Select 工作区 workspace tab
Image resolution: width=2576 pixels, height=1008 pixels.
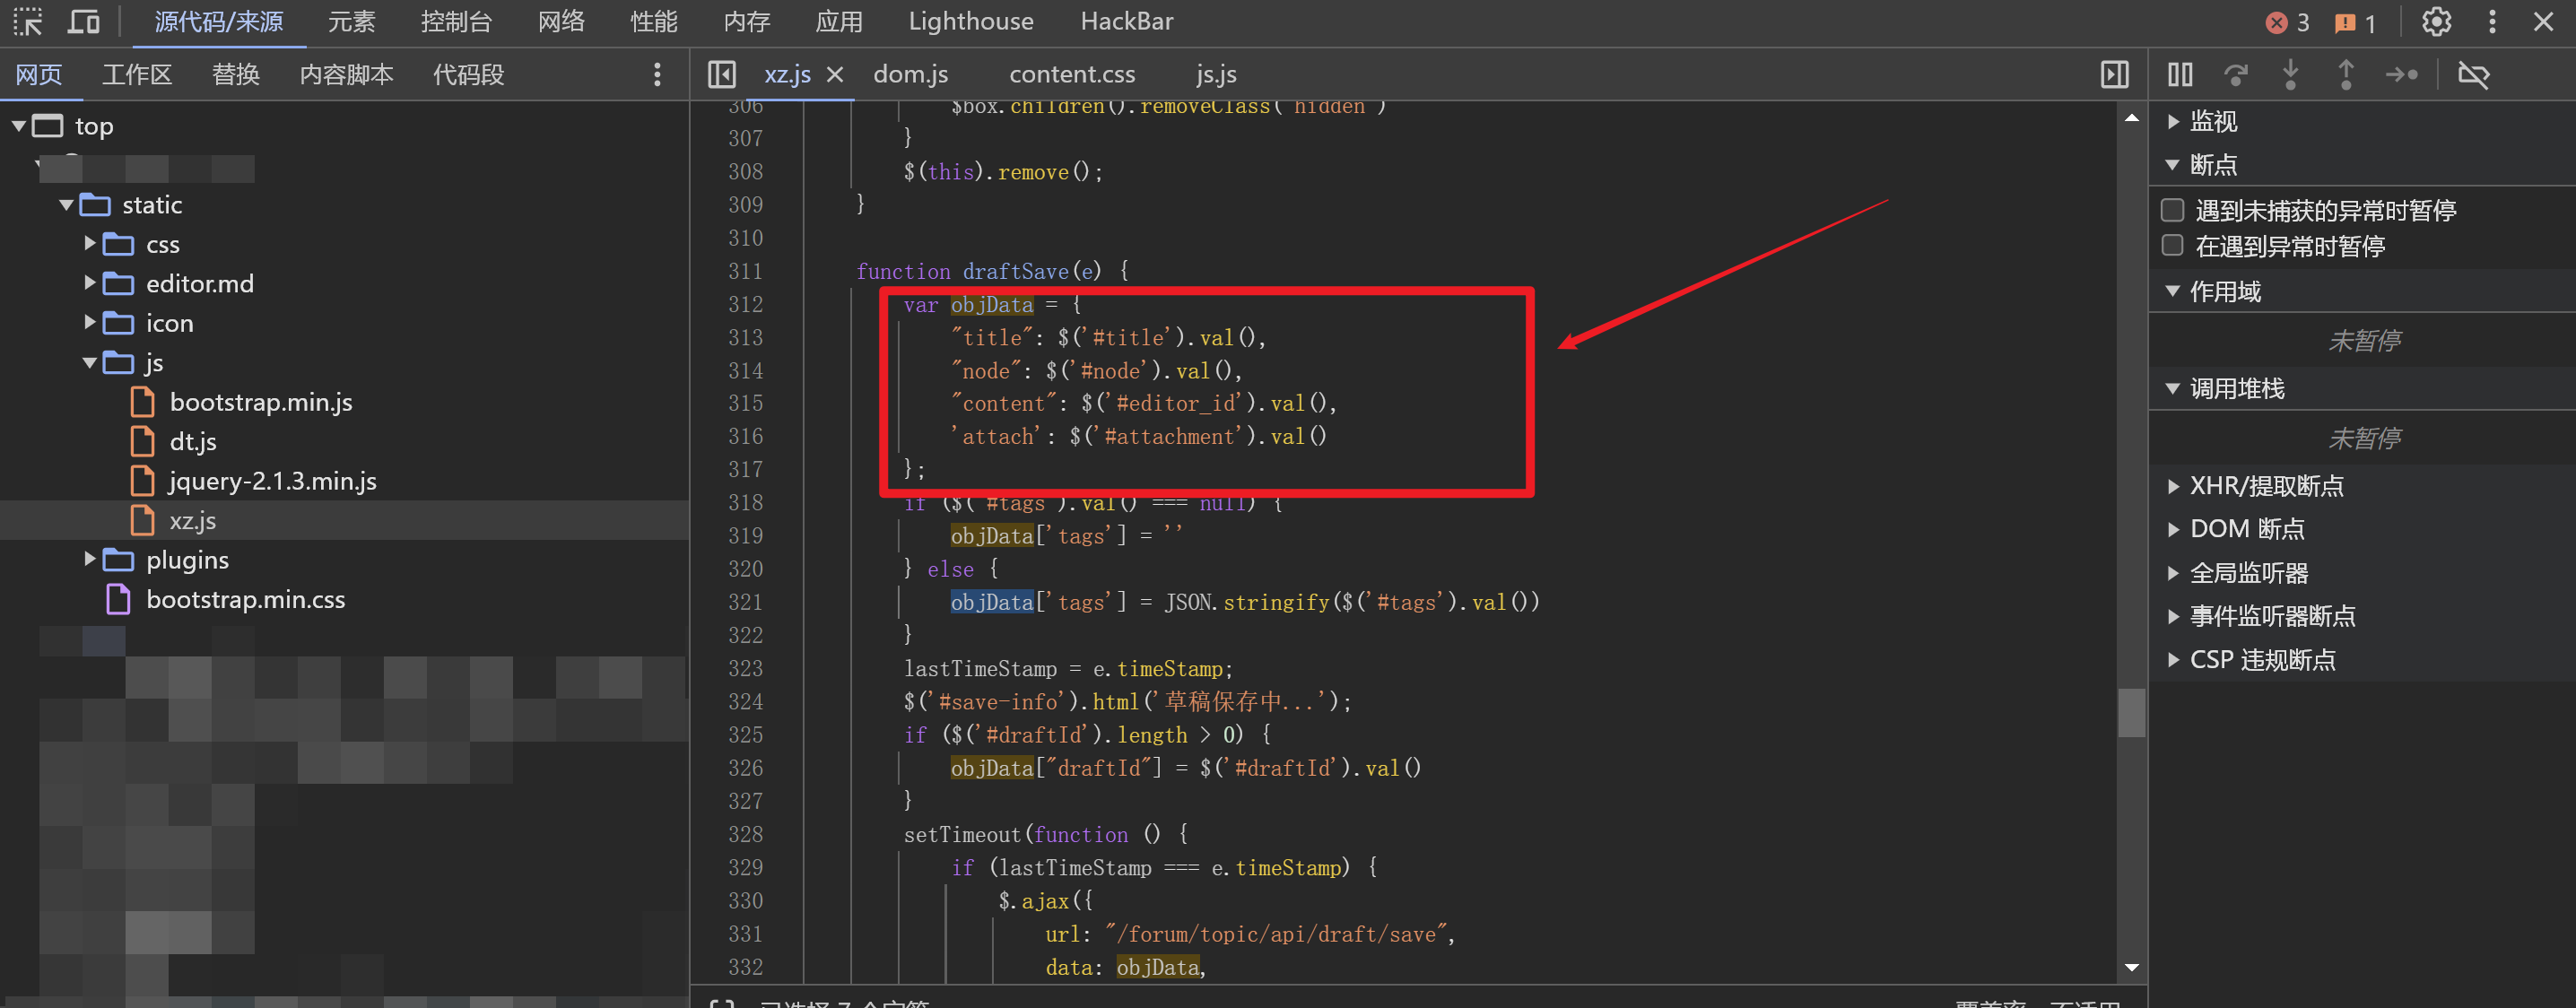click(137, 74)
